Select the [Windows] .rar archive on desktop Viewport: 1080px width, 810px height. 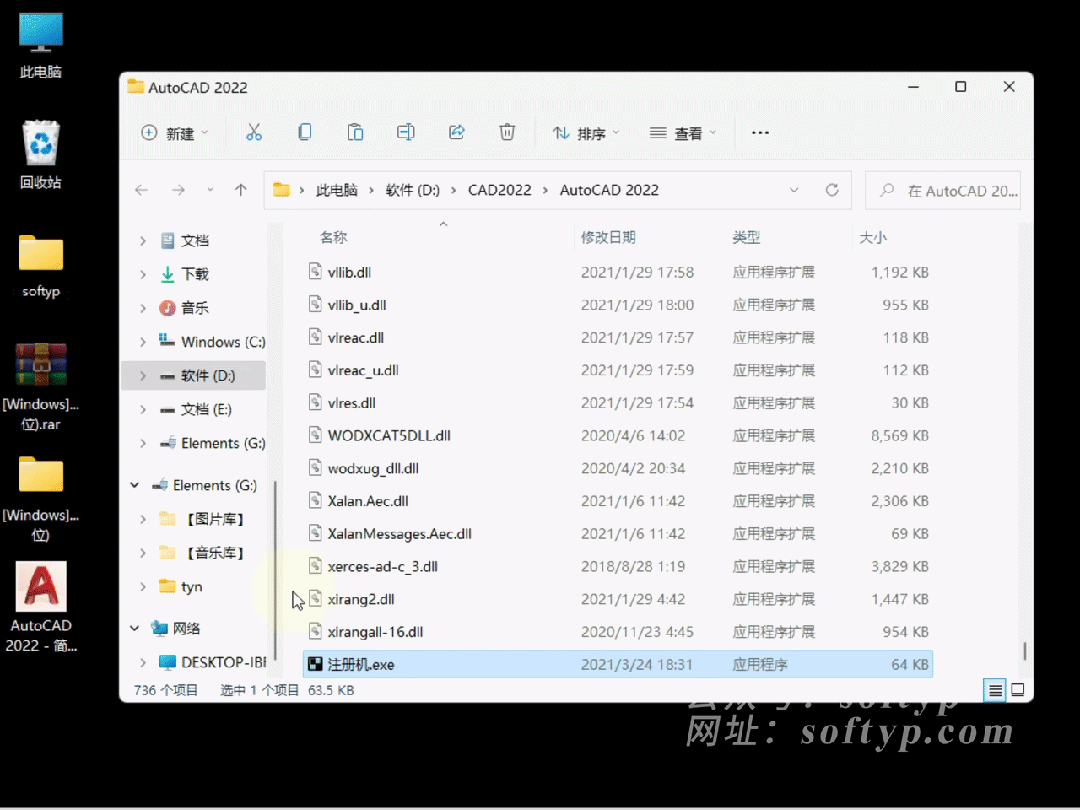[x=41, y=387]
